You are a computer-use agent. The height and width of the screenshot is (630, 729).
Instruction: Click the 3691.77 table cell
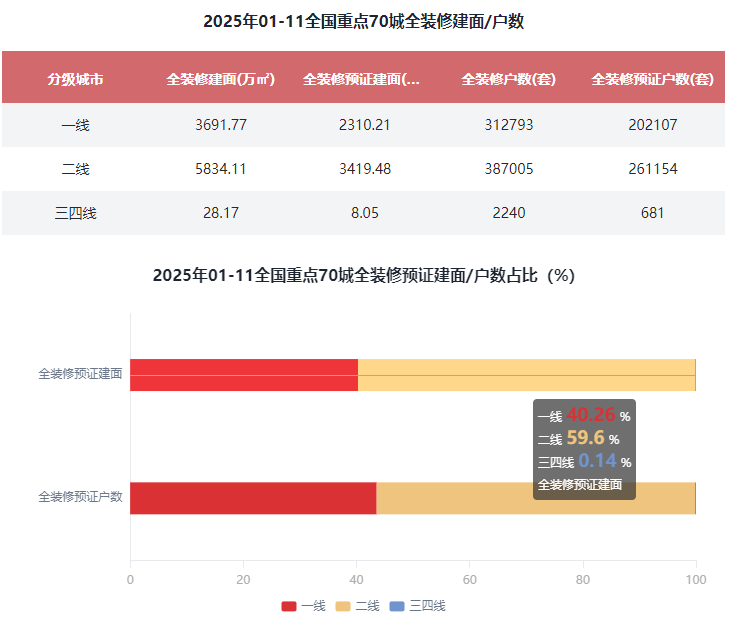221,125
